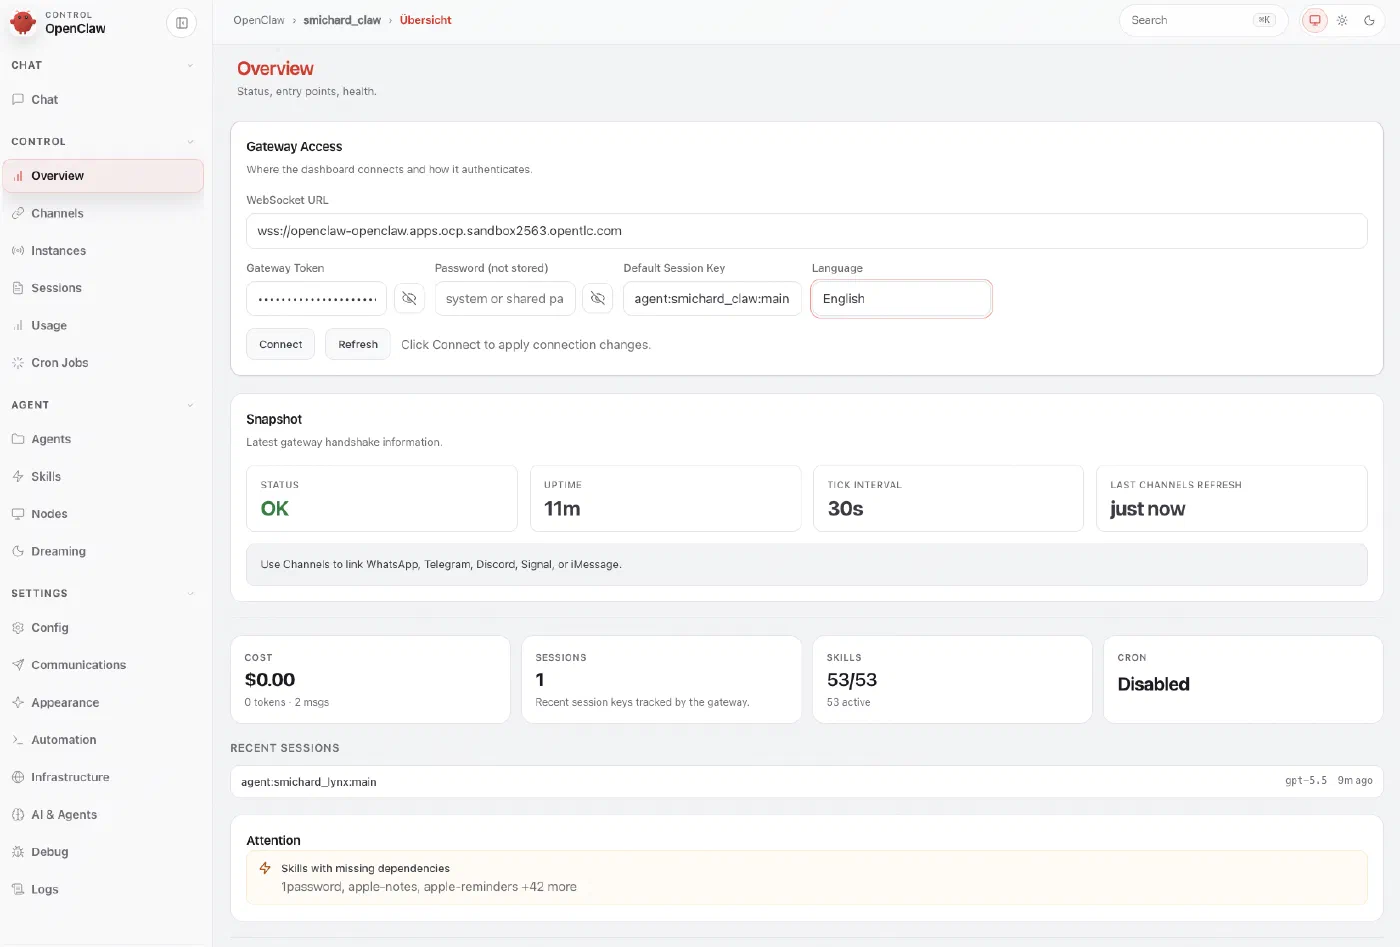
Task: Open the Logs page
Action: pyautogui.click(x=104, y=889)
